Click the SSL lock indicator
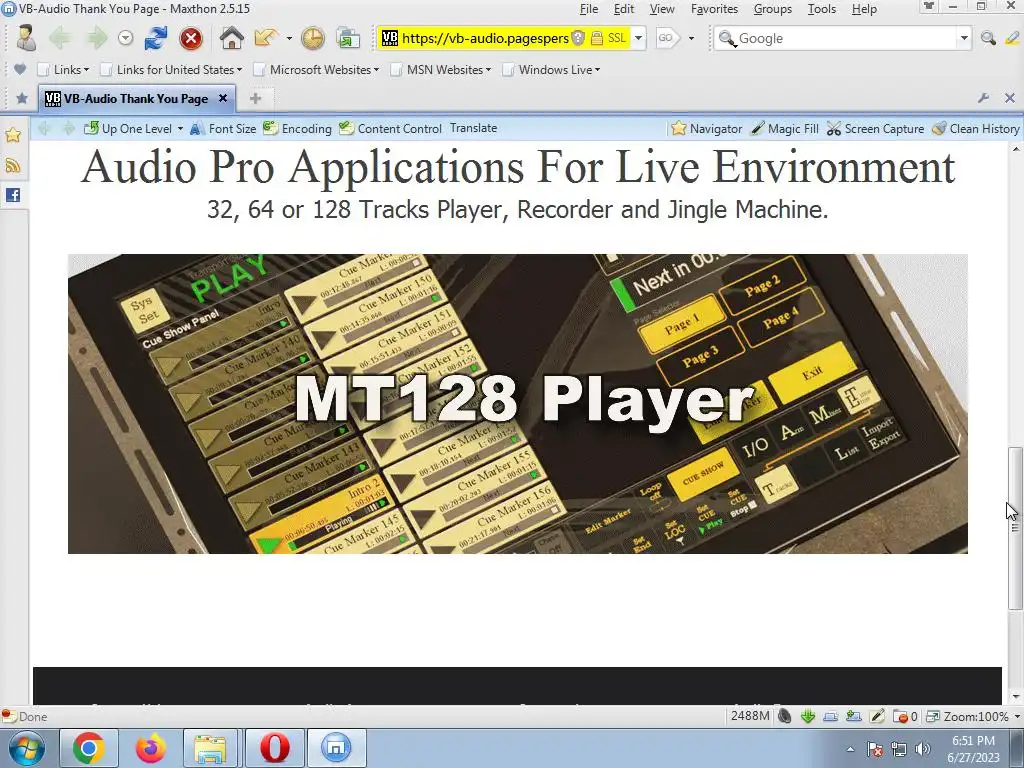 coord(607,38)
